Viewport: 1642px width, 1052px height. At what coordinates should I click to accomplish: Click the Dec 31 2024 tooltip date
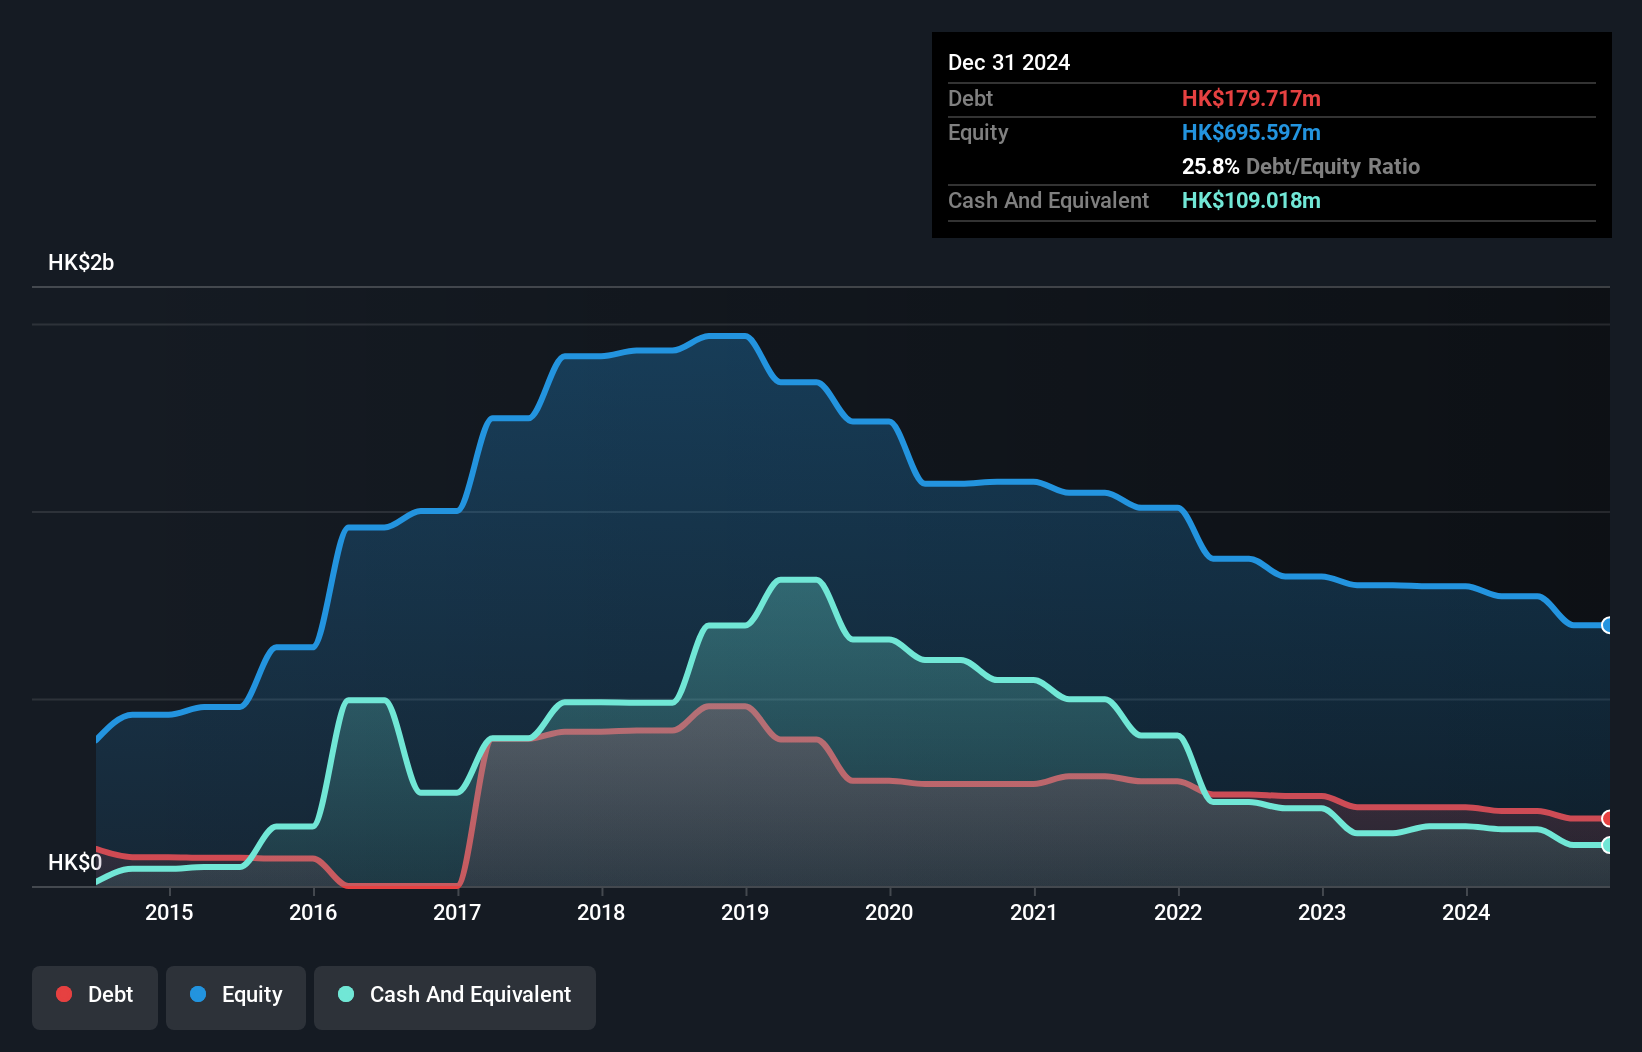click(x=1009, y=62)
